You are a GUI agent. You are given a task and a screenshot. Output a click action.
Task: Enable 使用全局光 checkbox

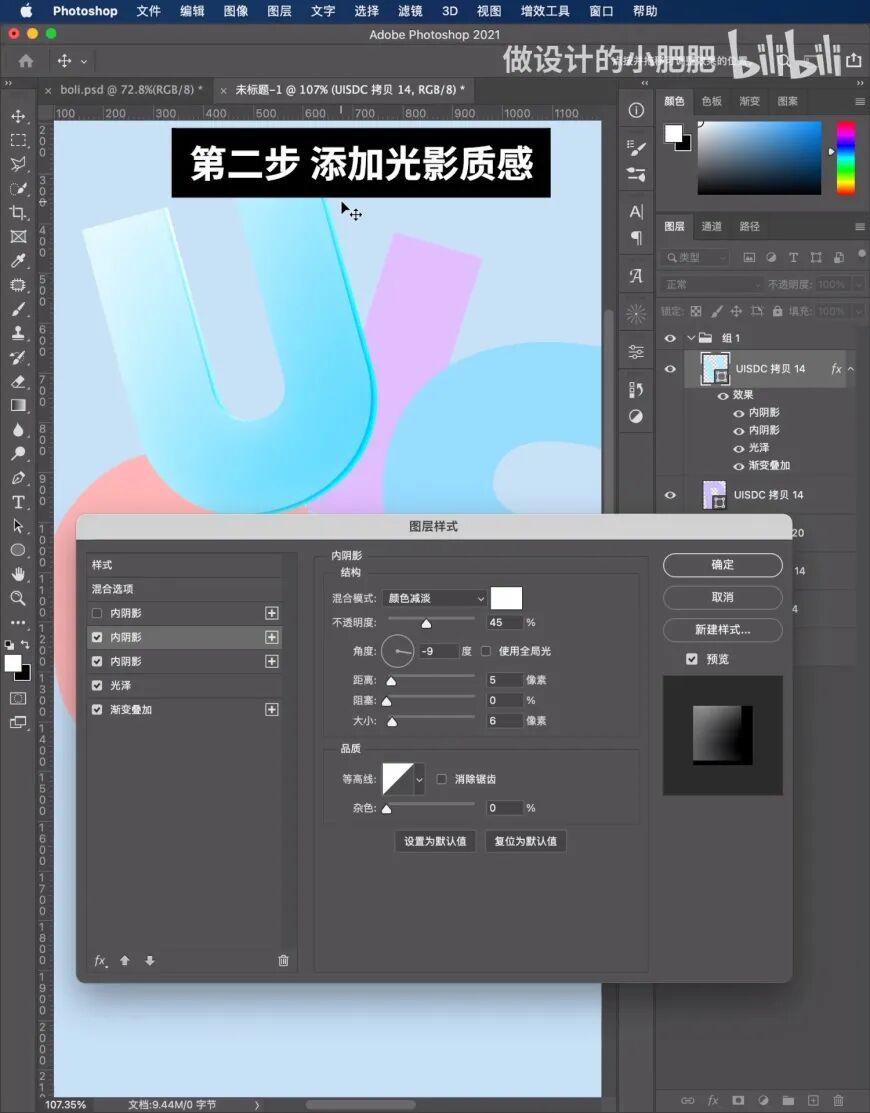486,651
